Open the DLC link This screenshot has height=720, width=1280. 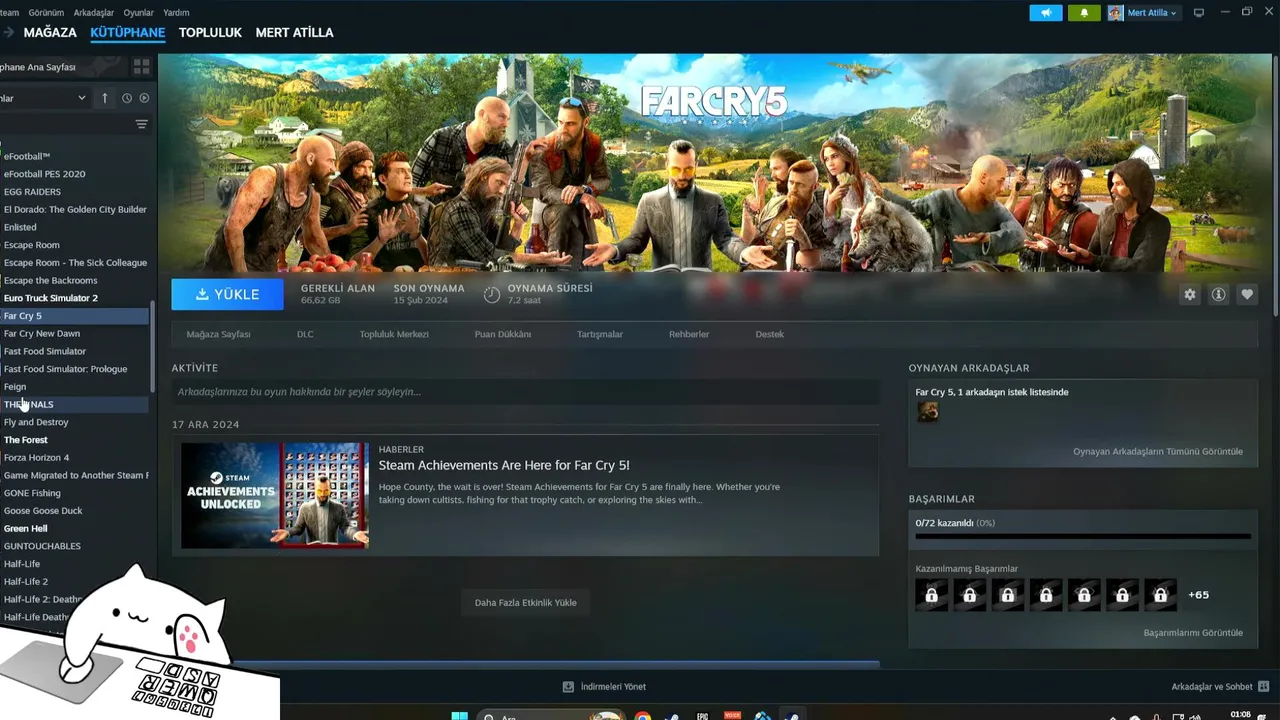coord(305,334)
